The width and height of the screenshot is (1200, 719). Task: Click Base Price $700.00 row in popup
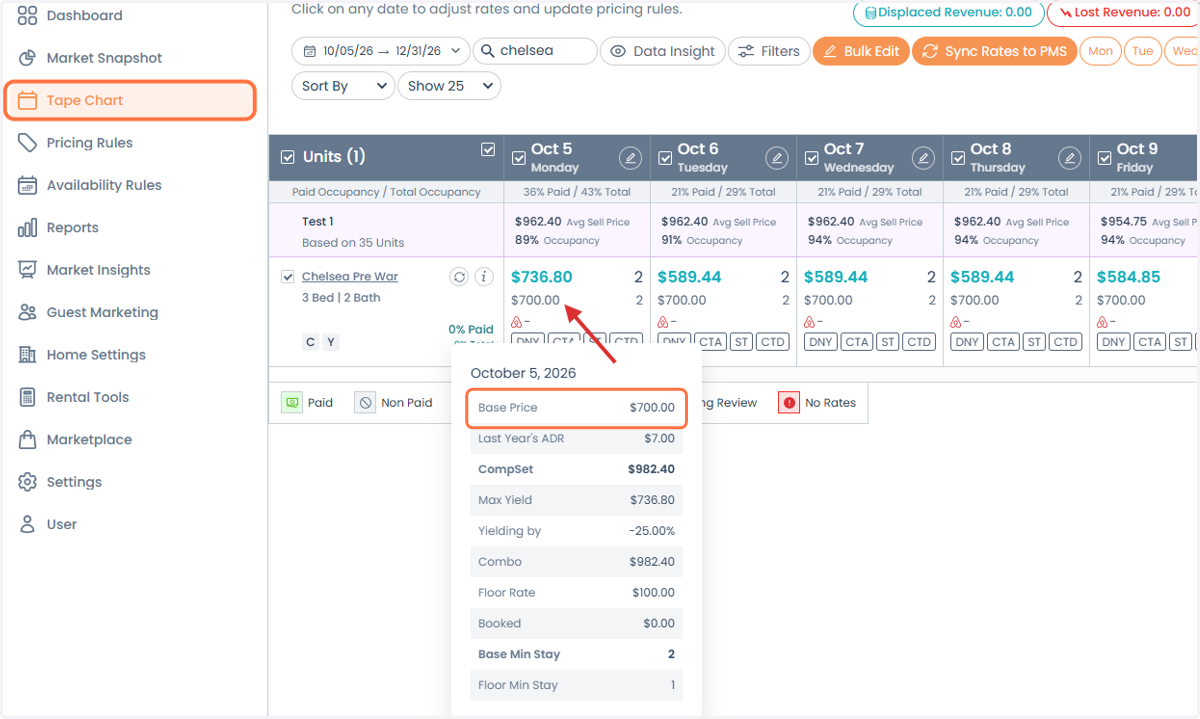click(576, 408)
